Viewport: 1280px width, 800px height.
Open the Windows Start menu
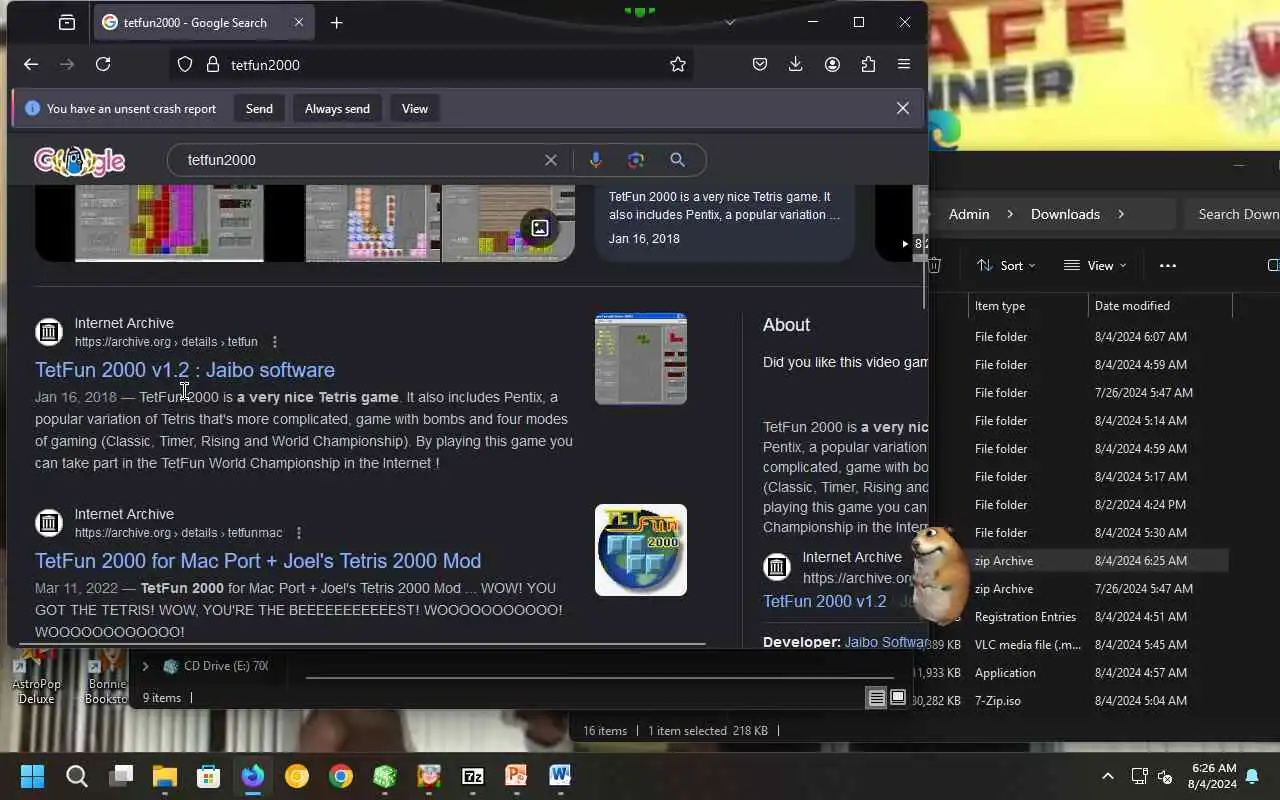[32, 776]
